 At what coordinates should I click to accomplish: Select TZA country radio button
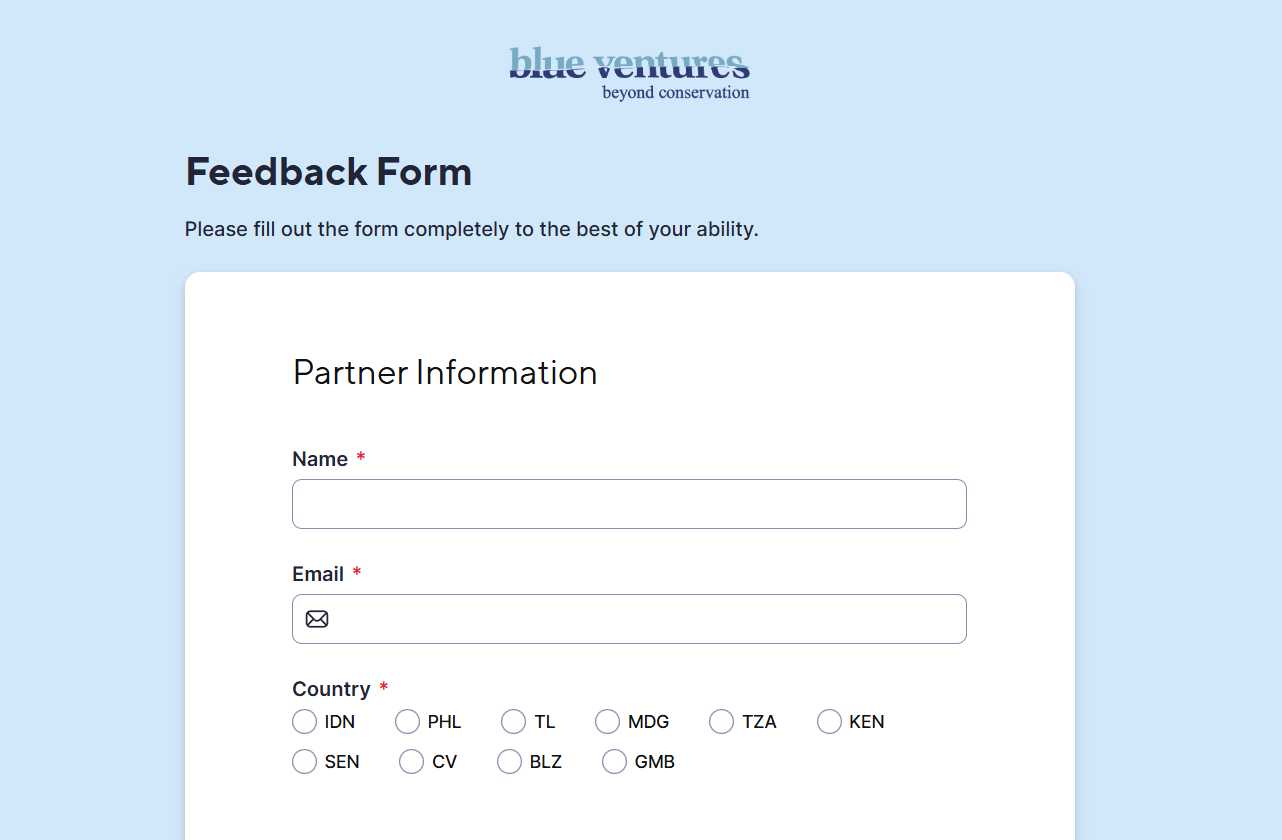coord(721,722)
